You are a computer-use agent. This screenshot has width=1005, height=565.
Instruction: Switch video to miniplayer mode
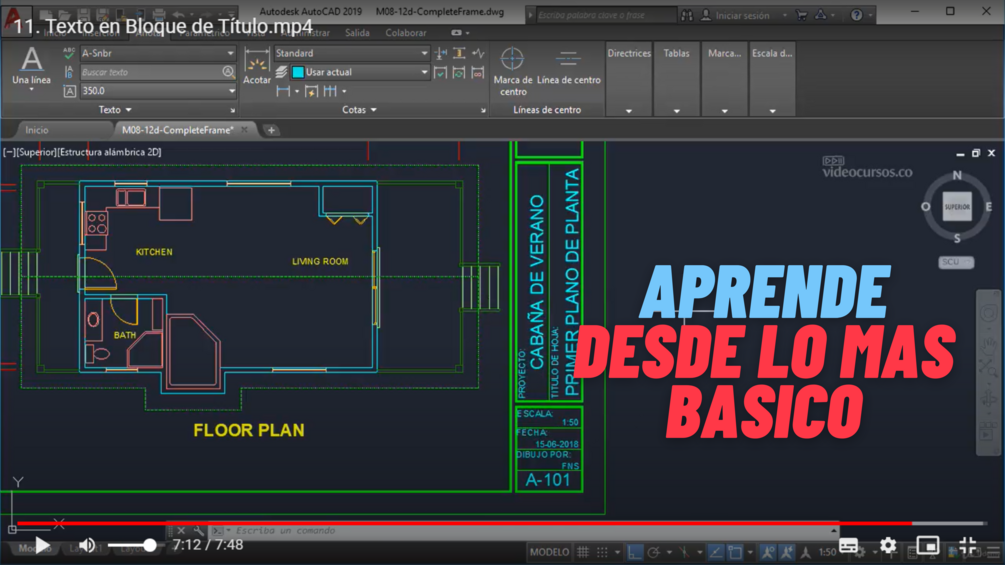pyautogui.click(x=927, y=545)
